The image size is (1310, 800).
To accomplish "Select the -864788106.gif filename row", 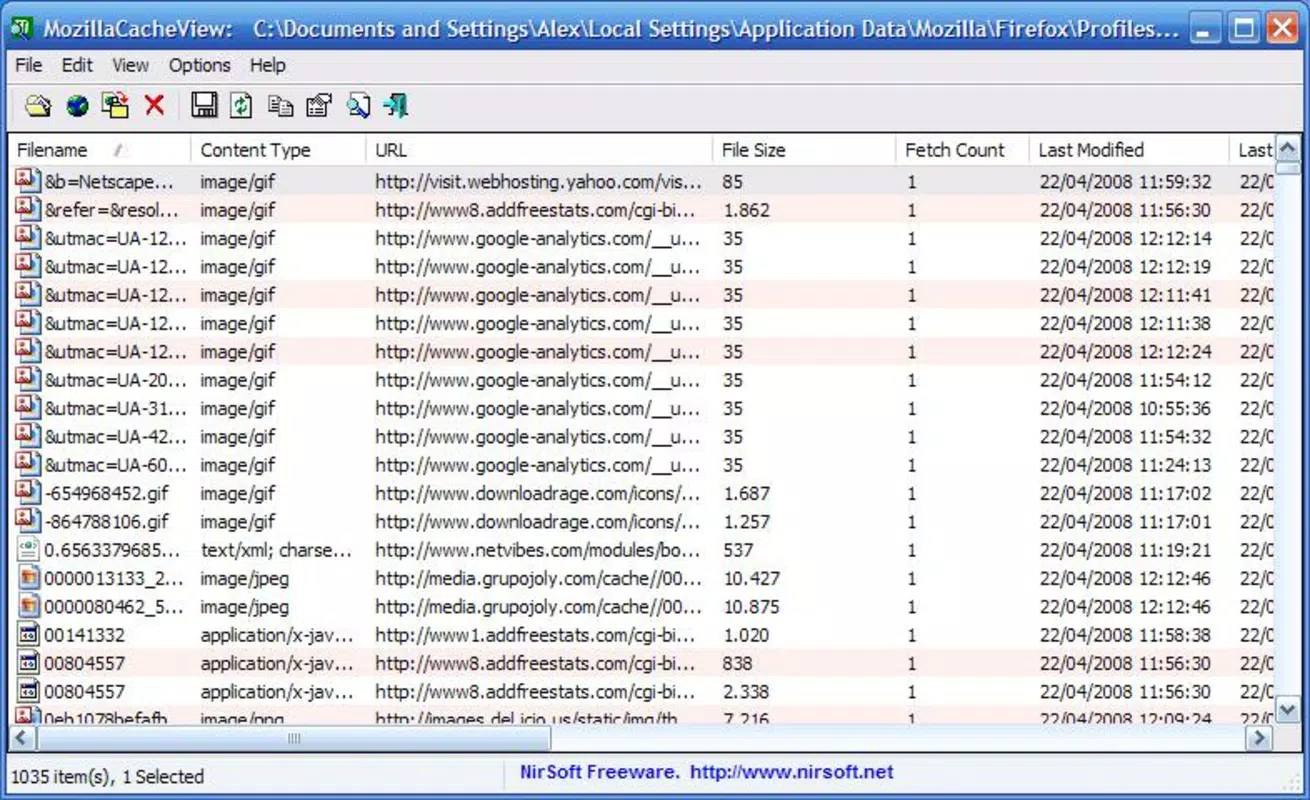I will pos(107,522).
